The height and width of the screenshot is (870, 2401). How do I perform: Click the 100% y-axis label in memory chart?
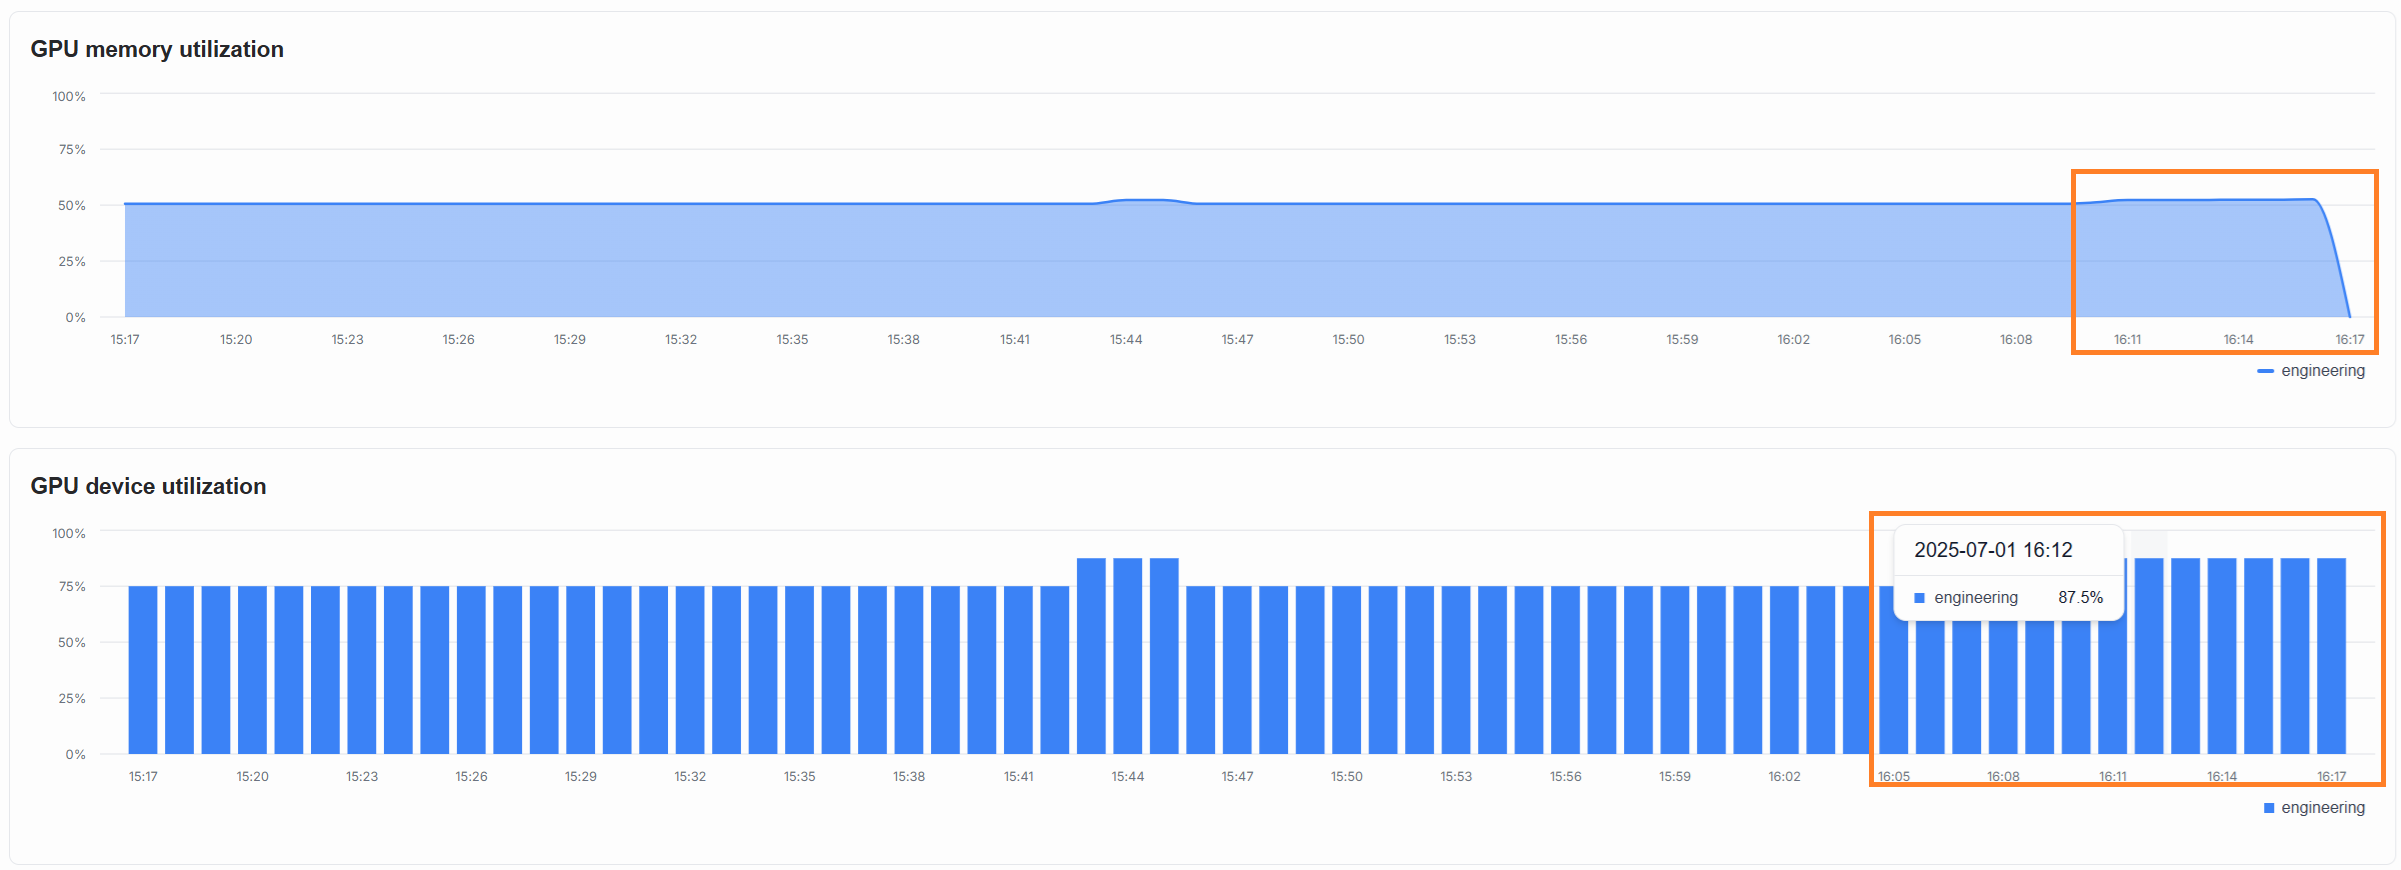tap(69, 97)
